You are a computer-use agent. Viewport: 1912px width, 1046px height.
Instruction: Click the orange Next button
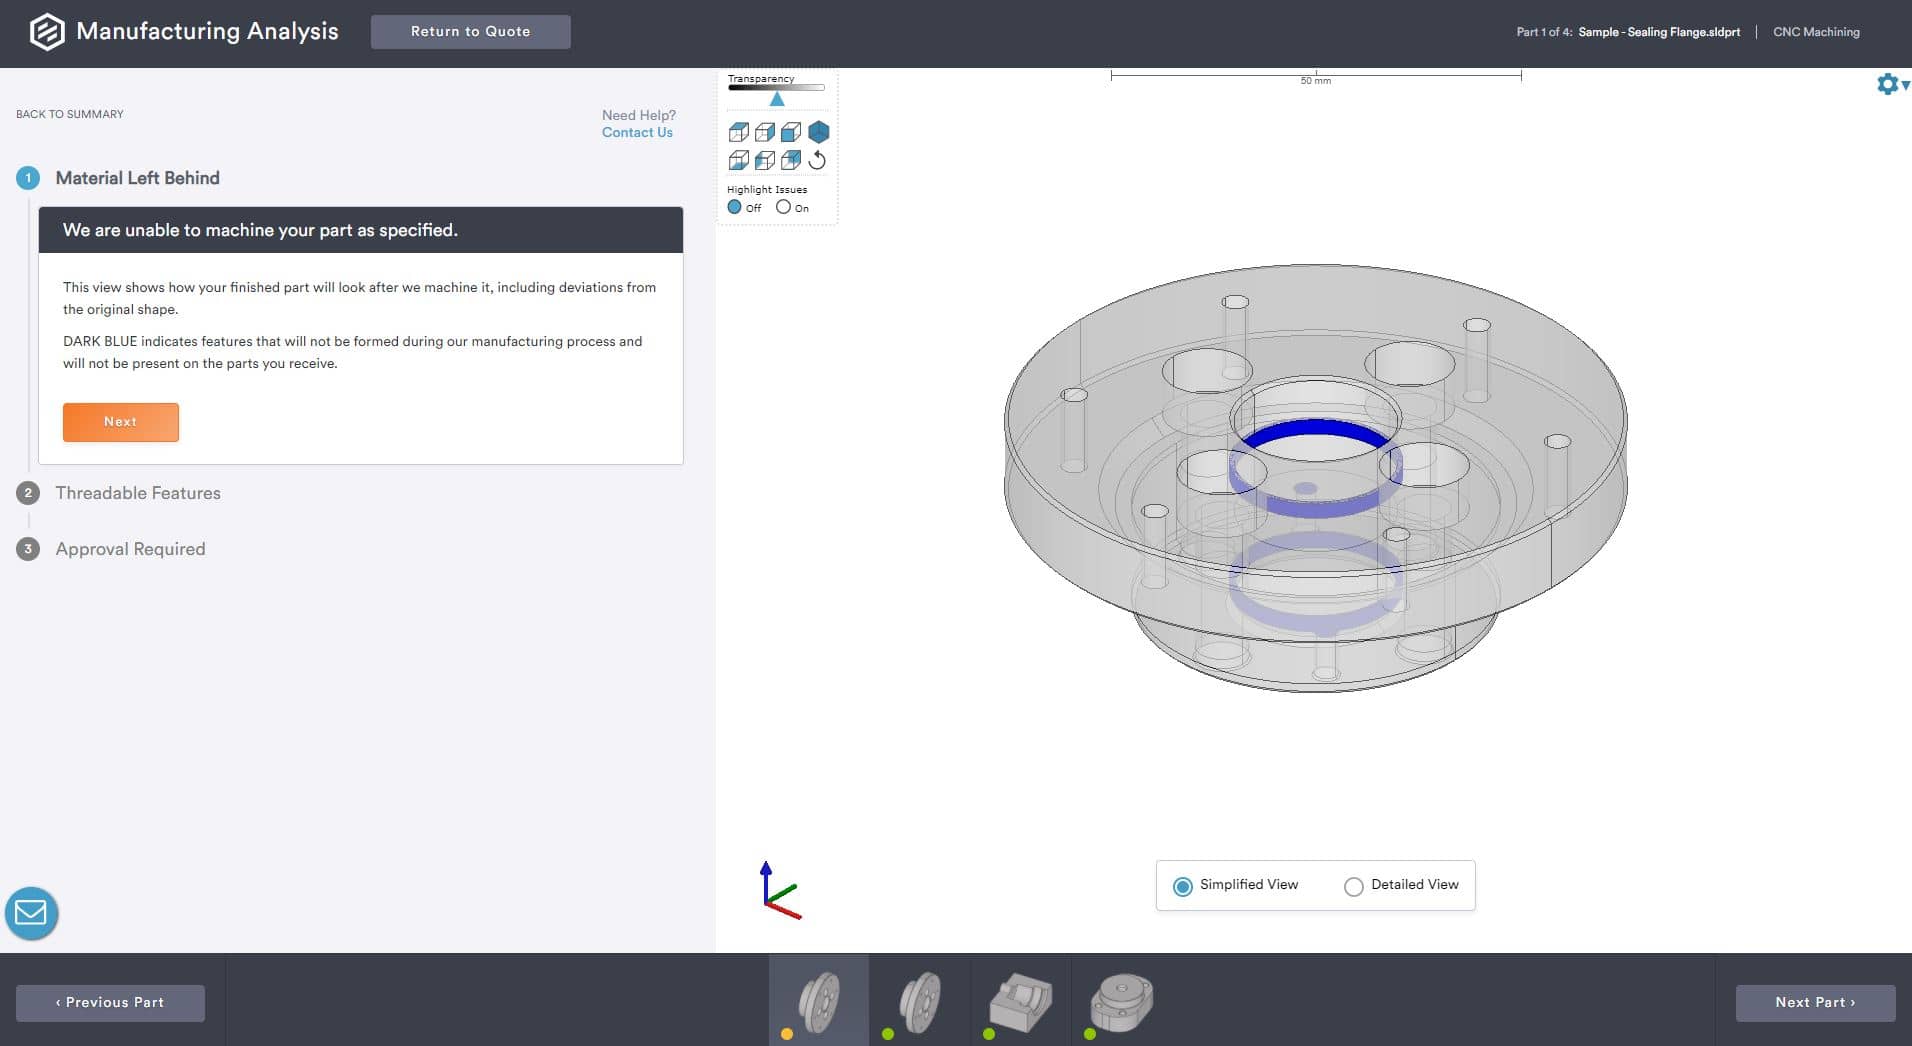(x=120, y=422)
